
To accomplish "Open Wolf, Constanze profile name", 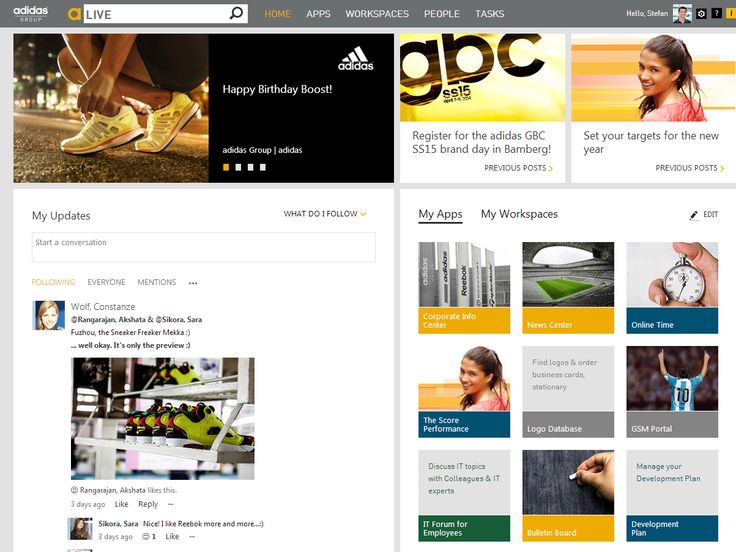I will (x=103, y=307).
